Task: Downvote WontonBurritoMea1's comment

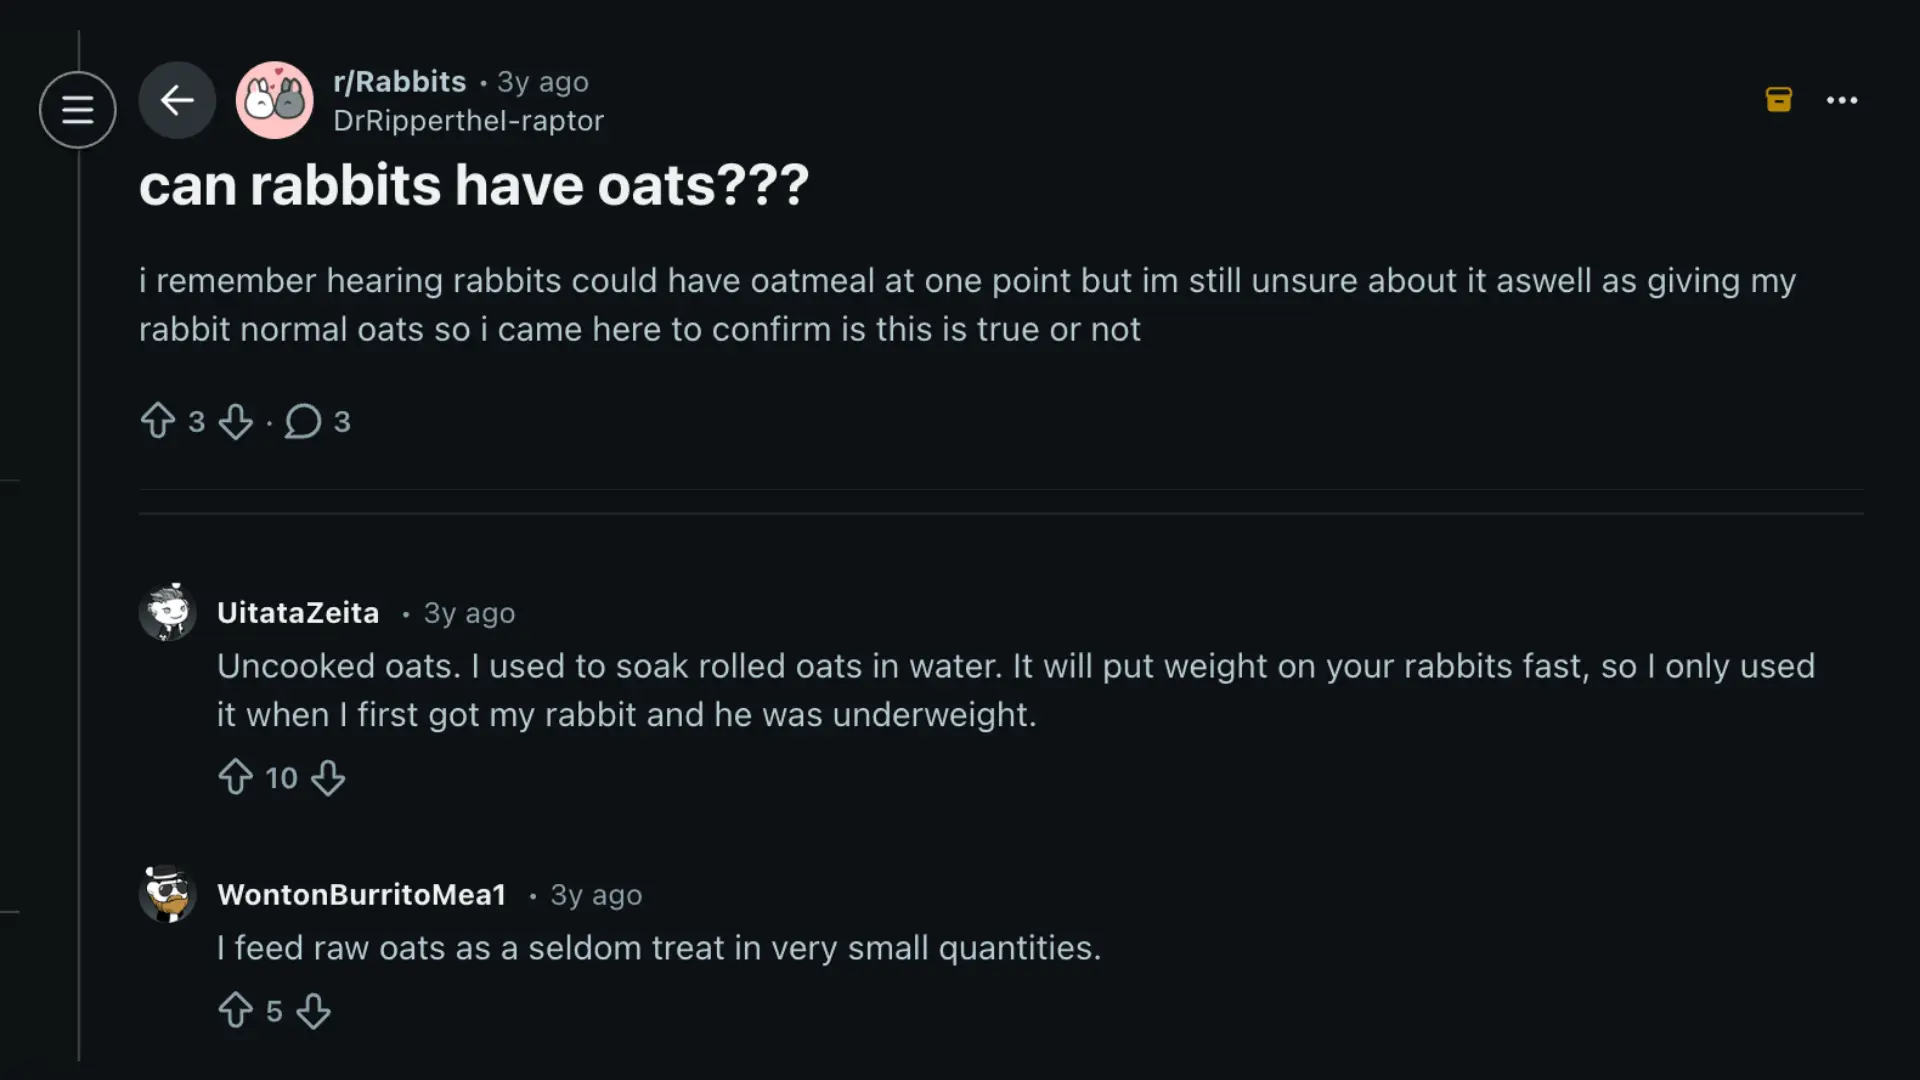Action: [x=313, y=1011]
